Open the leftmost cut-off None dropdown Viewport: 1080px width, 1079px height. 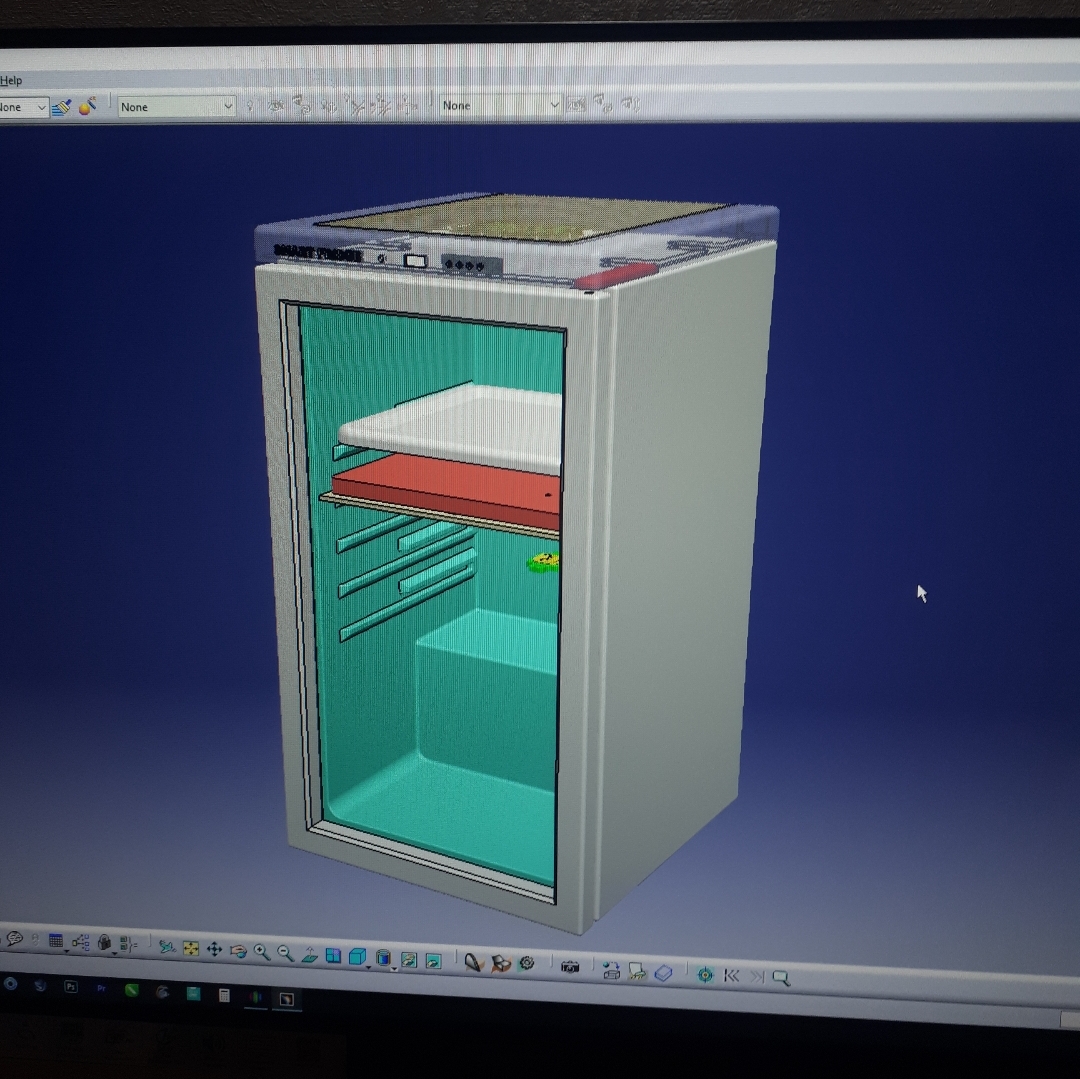coord(24,107)
